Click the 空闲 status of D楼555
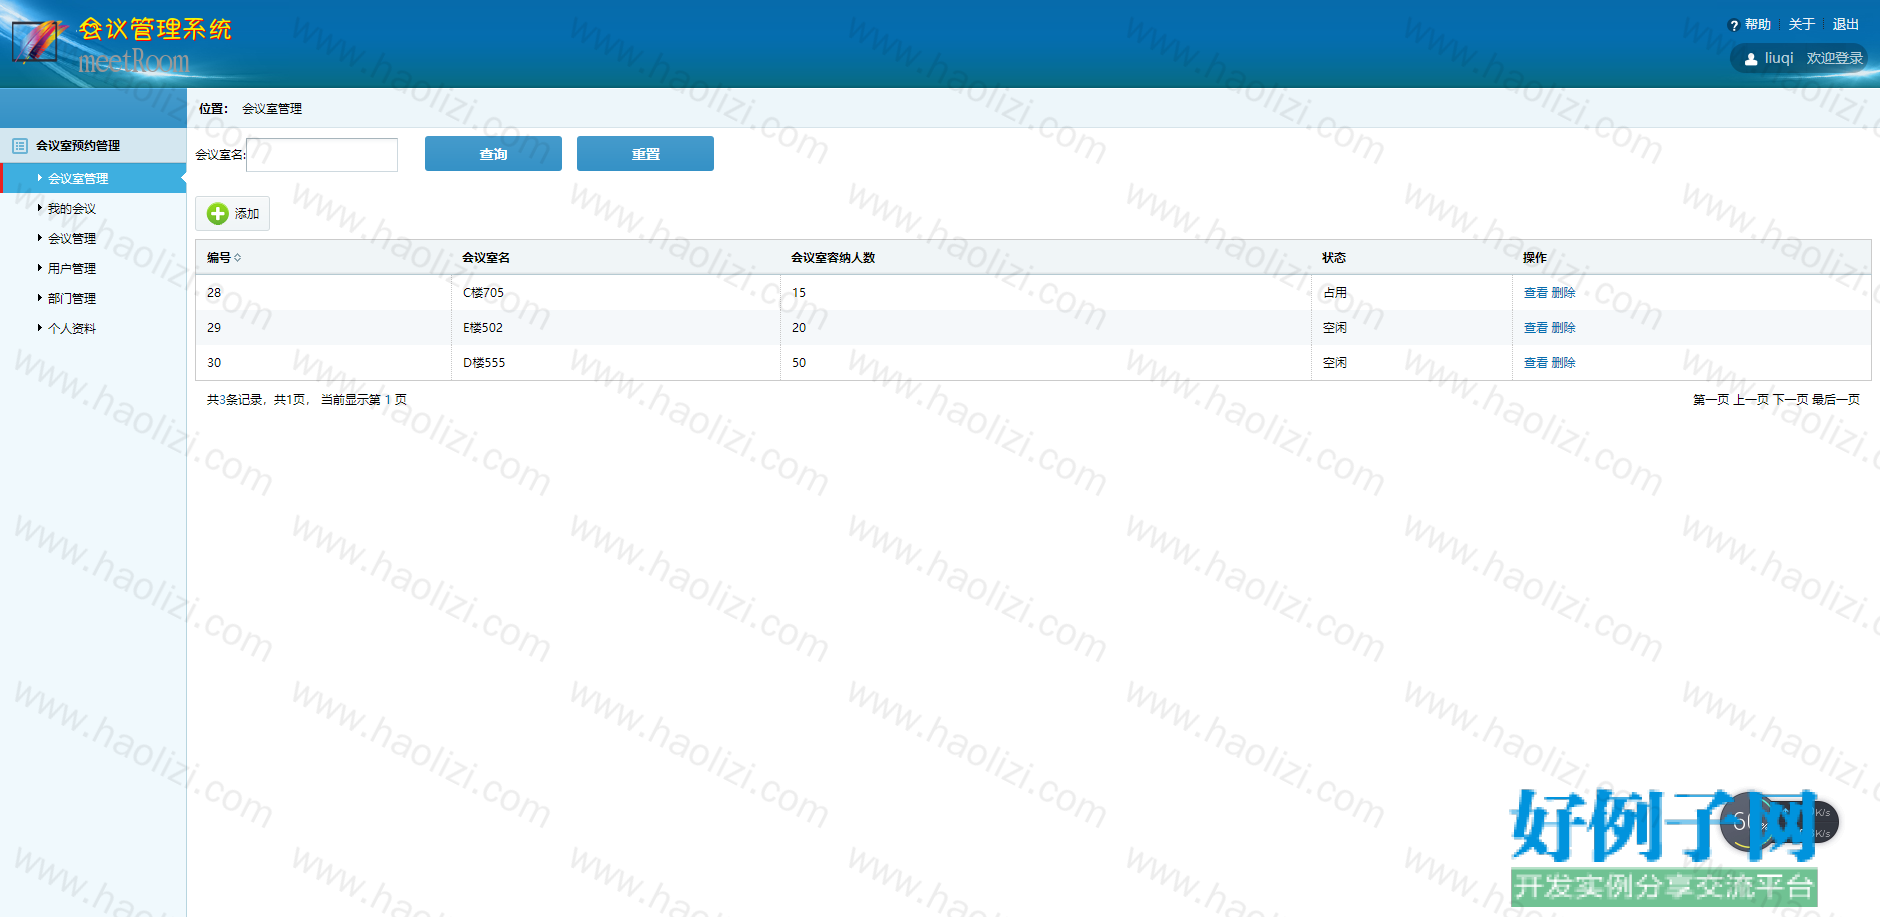1880x917 pixels. point(1412,363)
